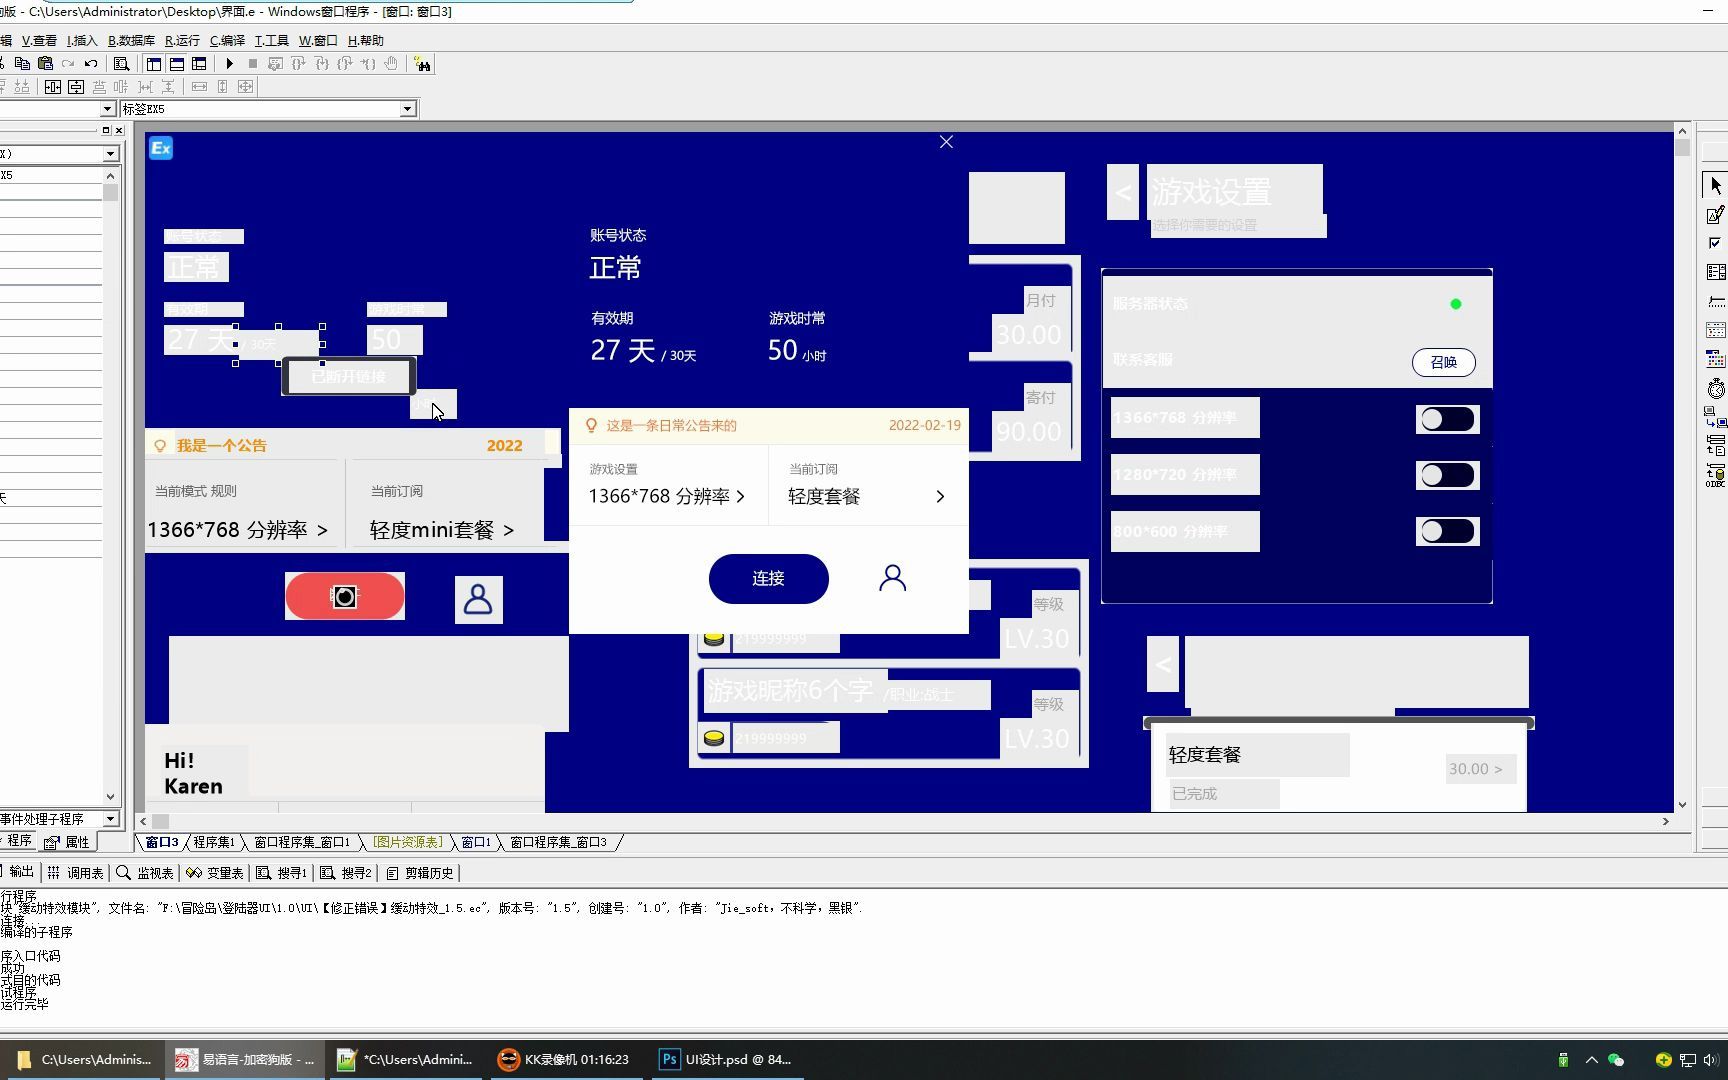The width and height of the screenshot is (1728, 1080).
Task: Click the green server status indicator
Action: tap(1456, 304)
